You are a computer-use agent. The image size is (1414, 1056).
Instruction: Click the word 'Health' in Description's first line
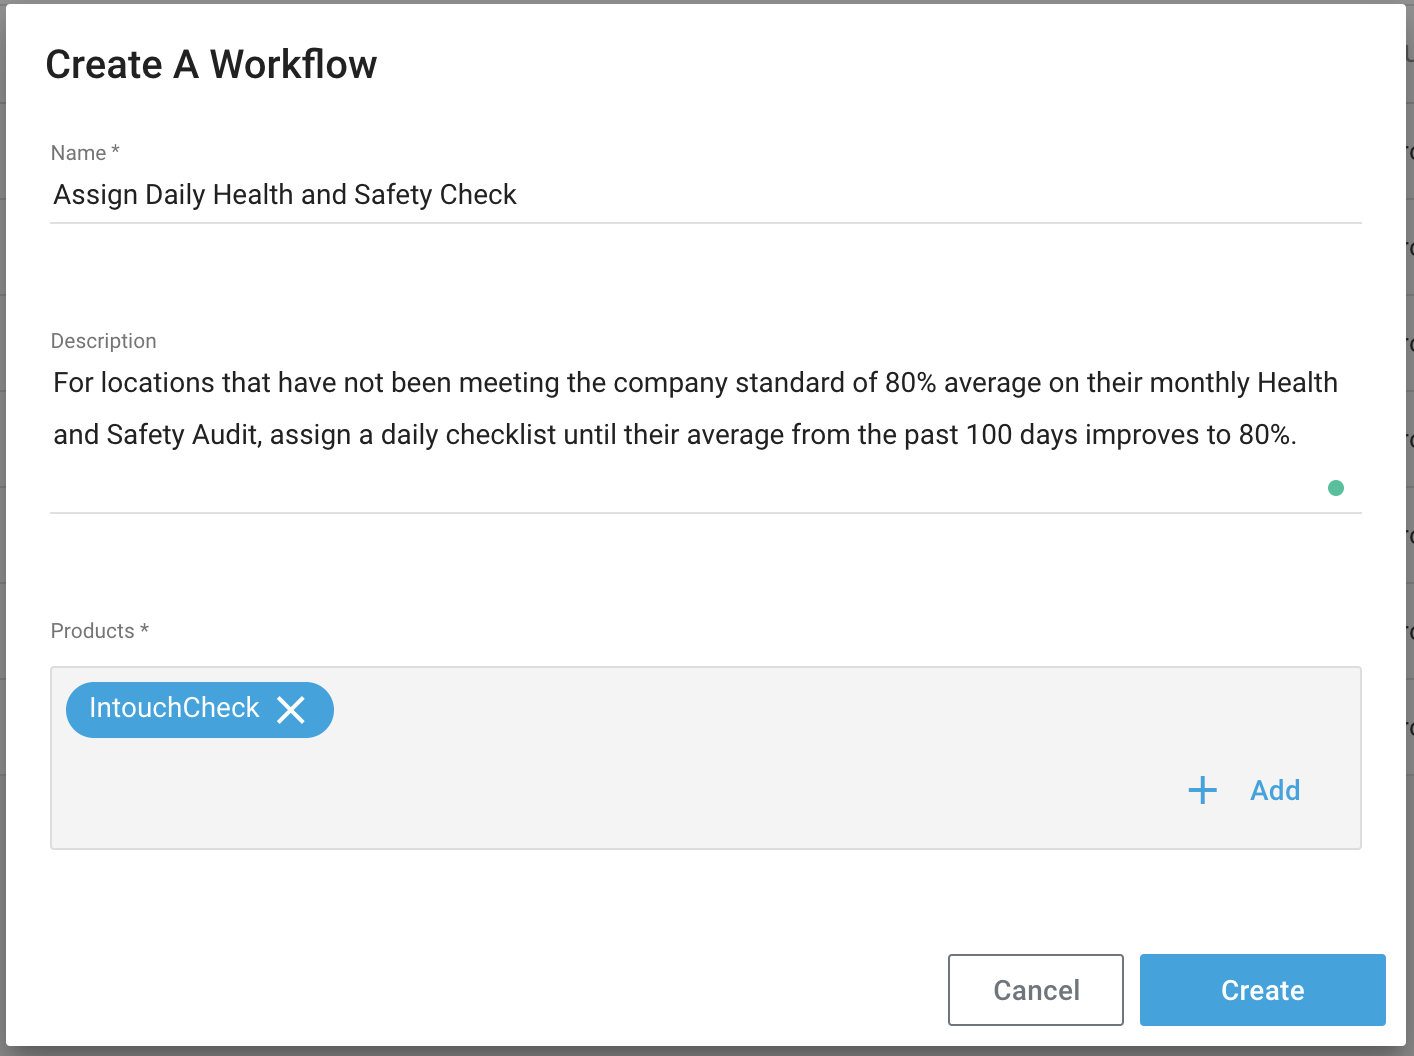point(1297,383)
